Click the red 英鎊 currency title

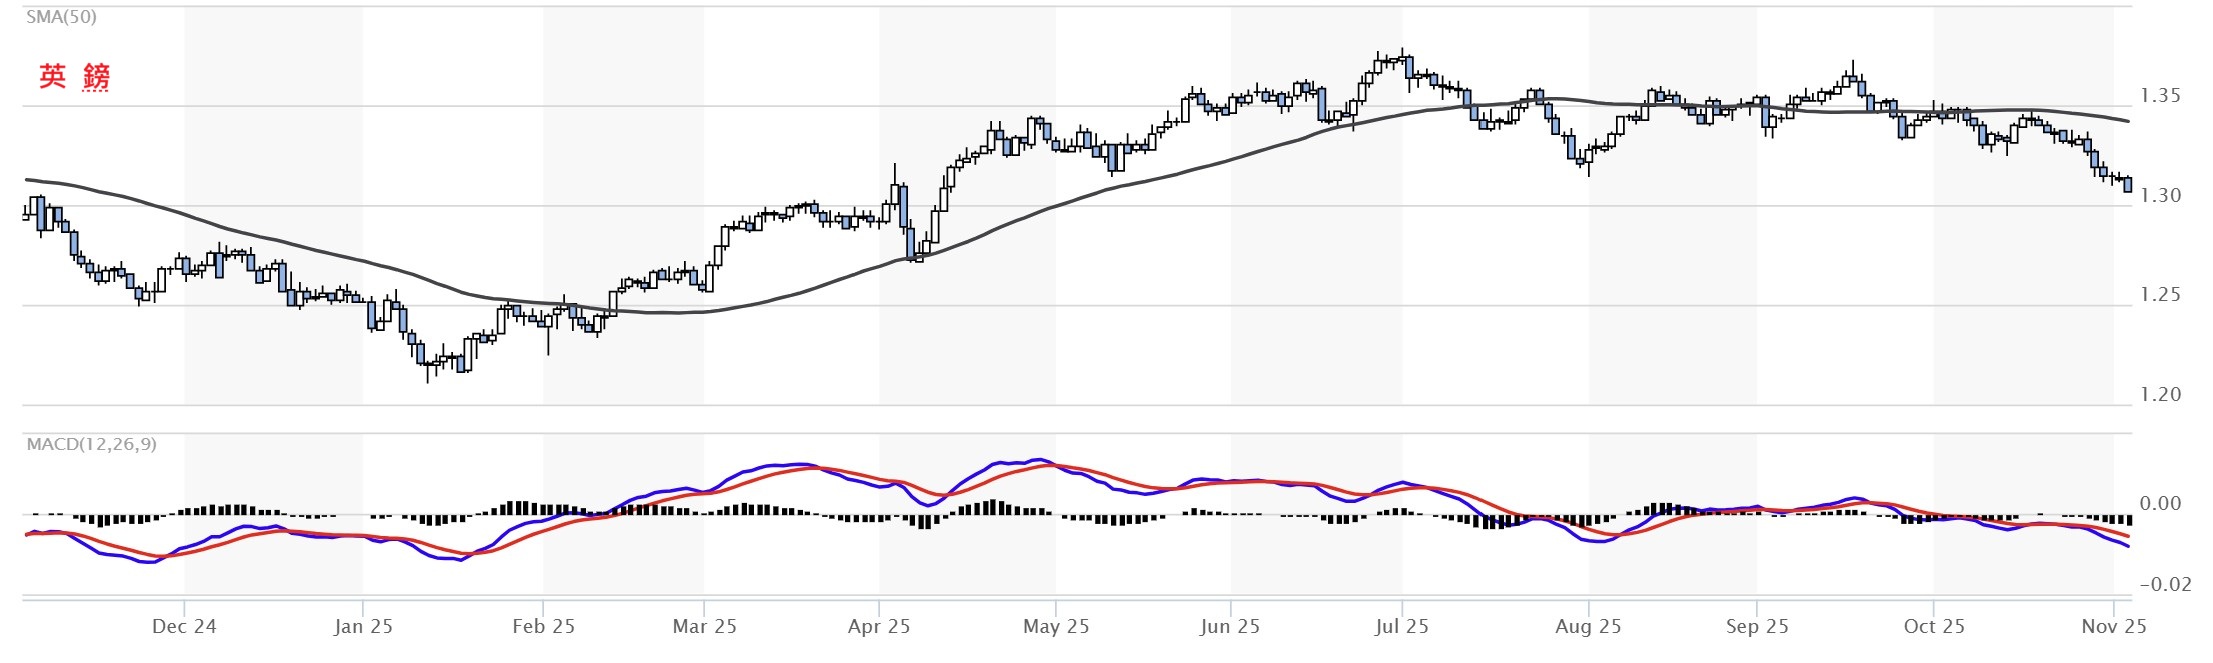click(x=74, y=77)
